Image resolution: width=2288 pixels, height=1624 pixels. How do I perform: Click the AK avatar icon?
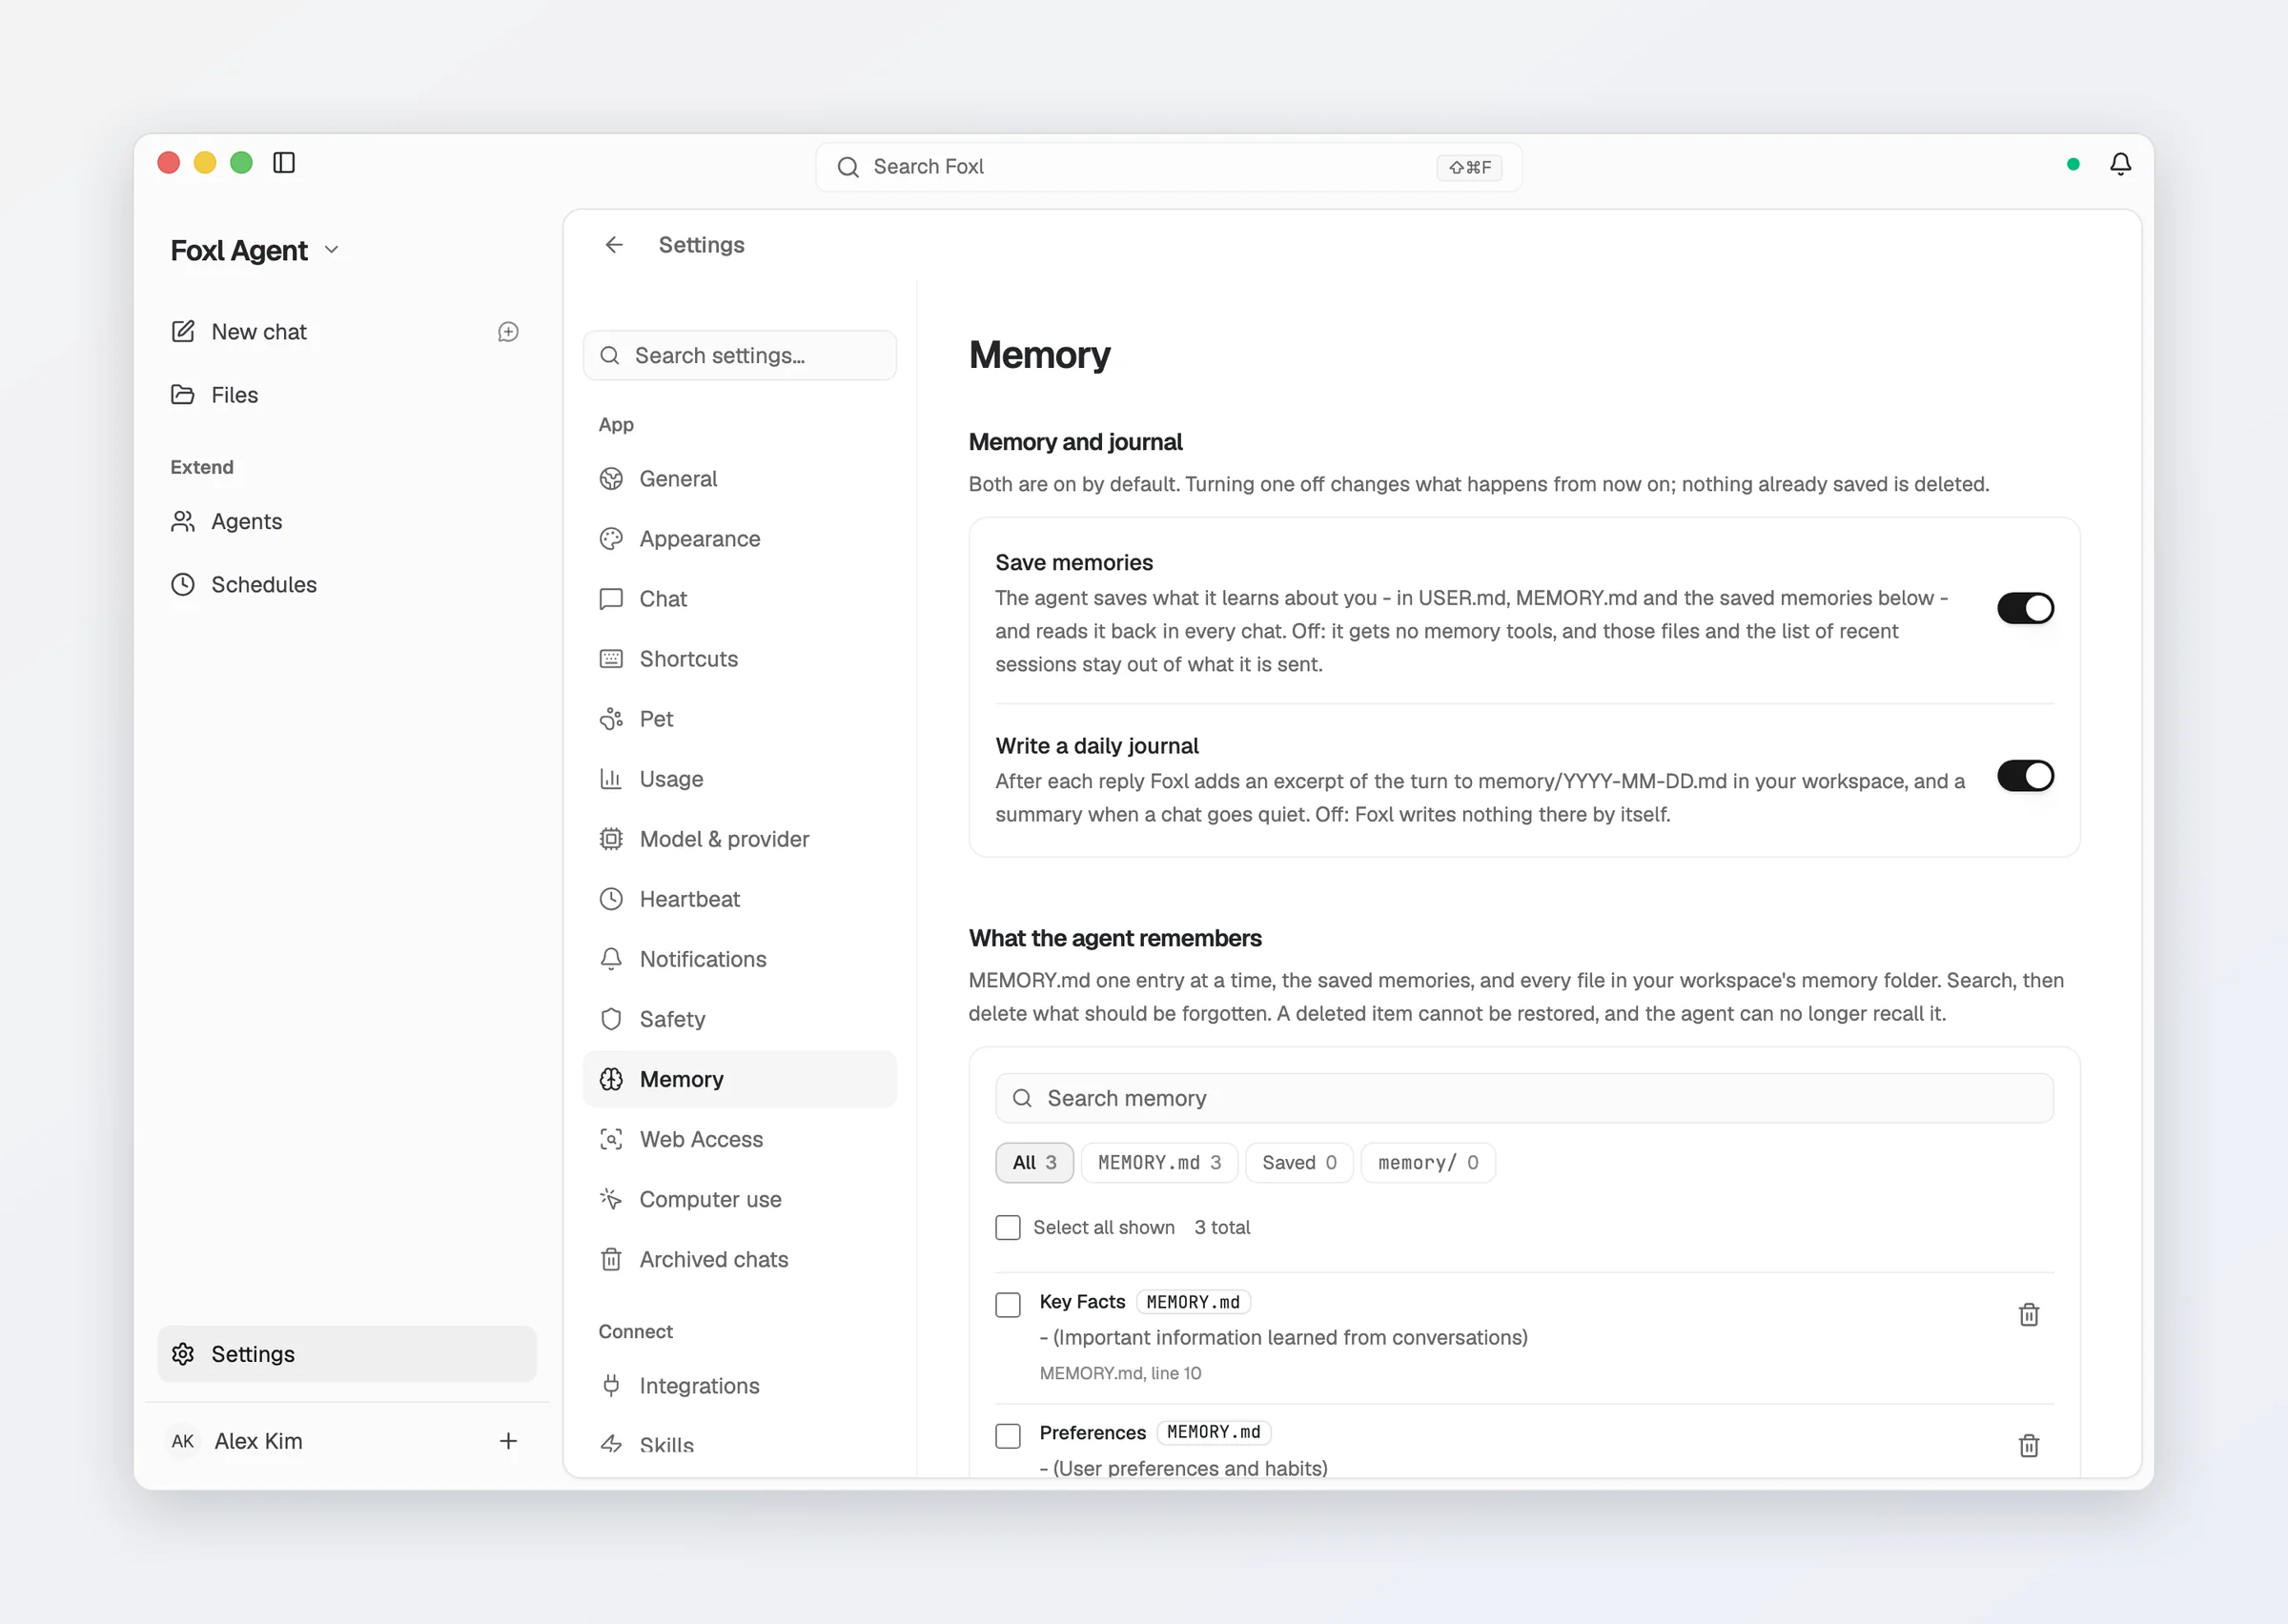pos(183,1441)
